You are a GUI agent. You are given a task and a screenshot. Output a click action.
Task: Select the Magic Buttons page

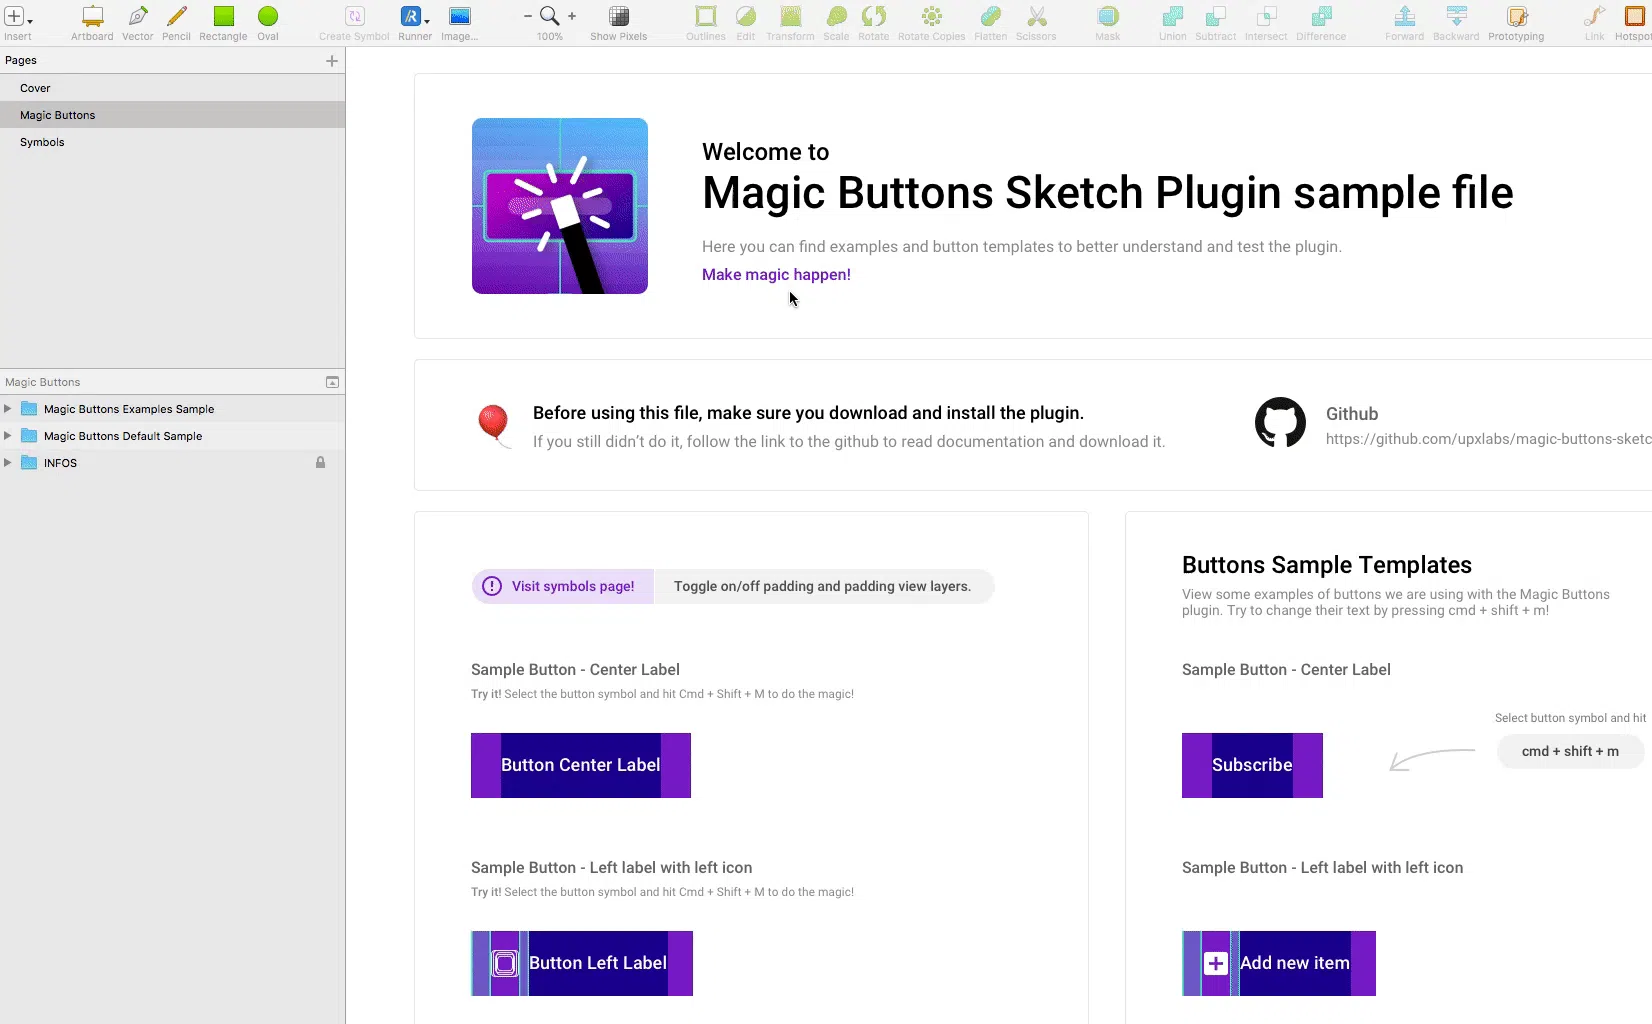(x=172, y=115)
